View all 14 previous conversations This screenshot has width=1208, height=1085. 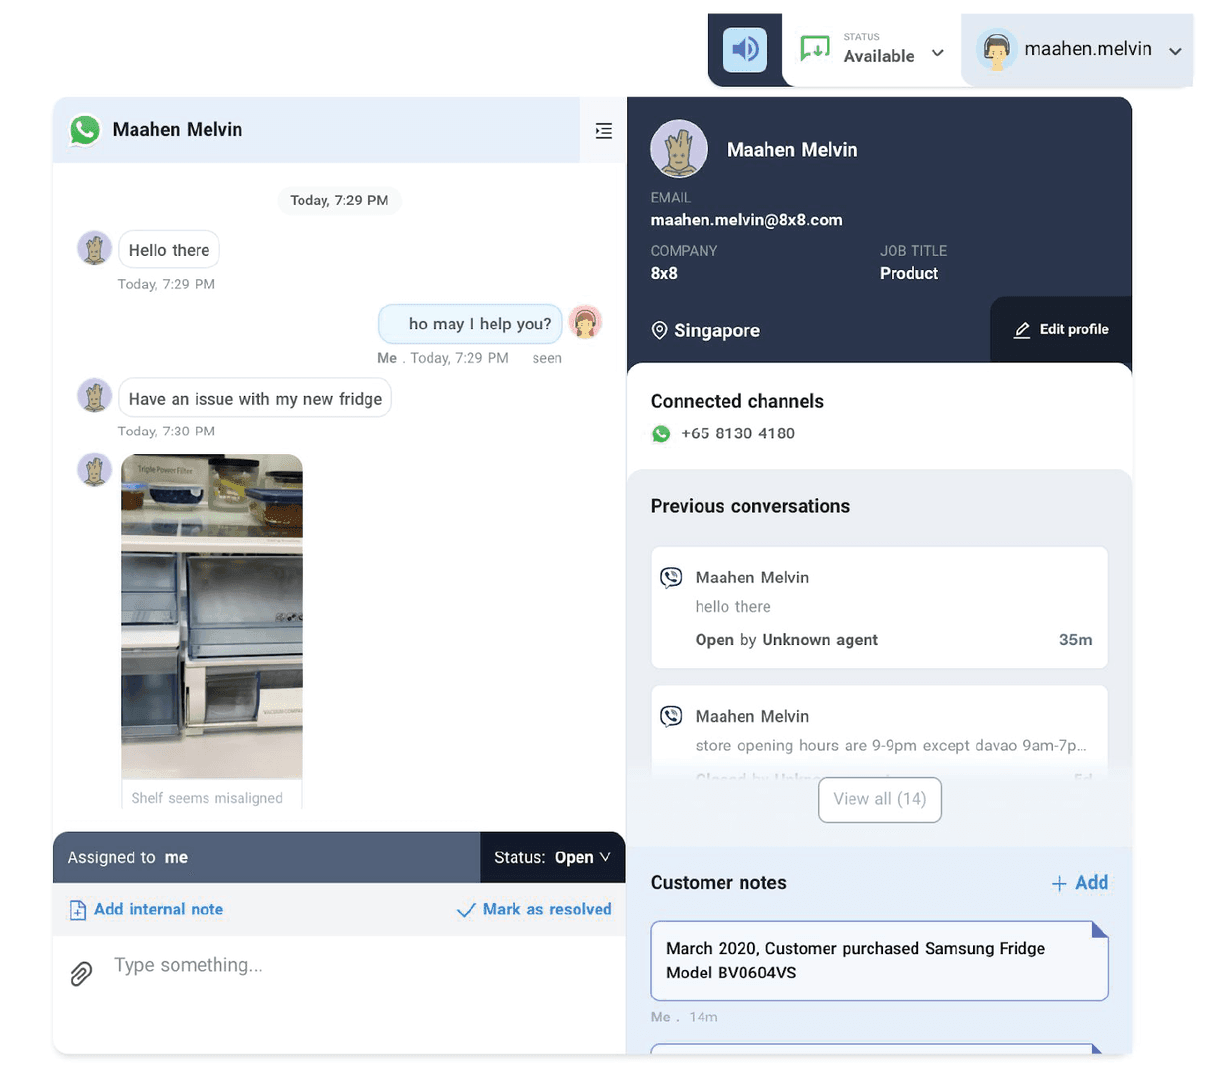[879, 799]
